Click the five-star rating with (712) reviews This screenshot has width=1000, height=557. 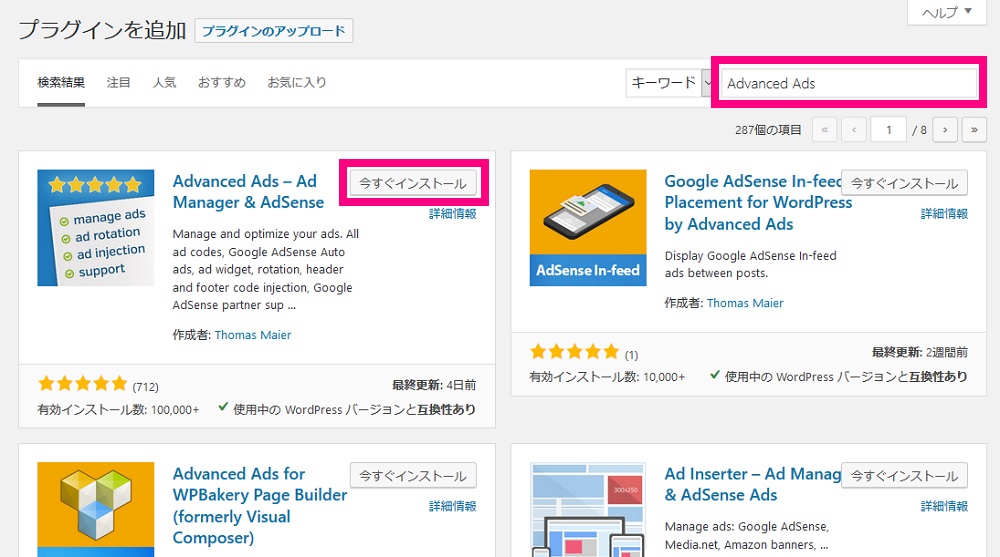[83, 384]
